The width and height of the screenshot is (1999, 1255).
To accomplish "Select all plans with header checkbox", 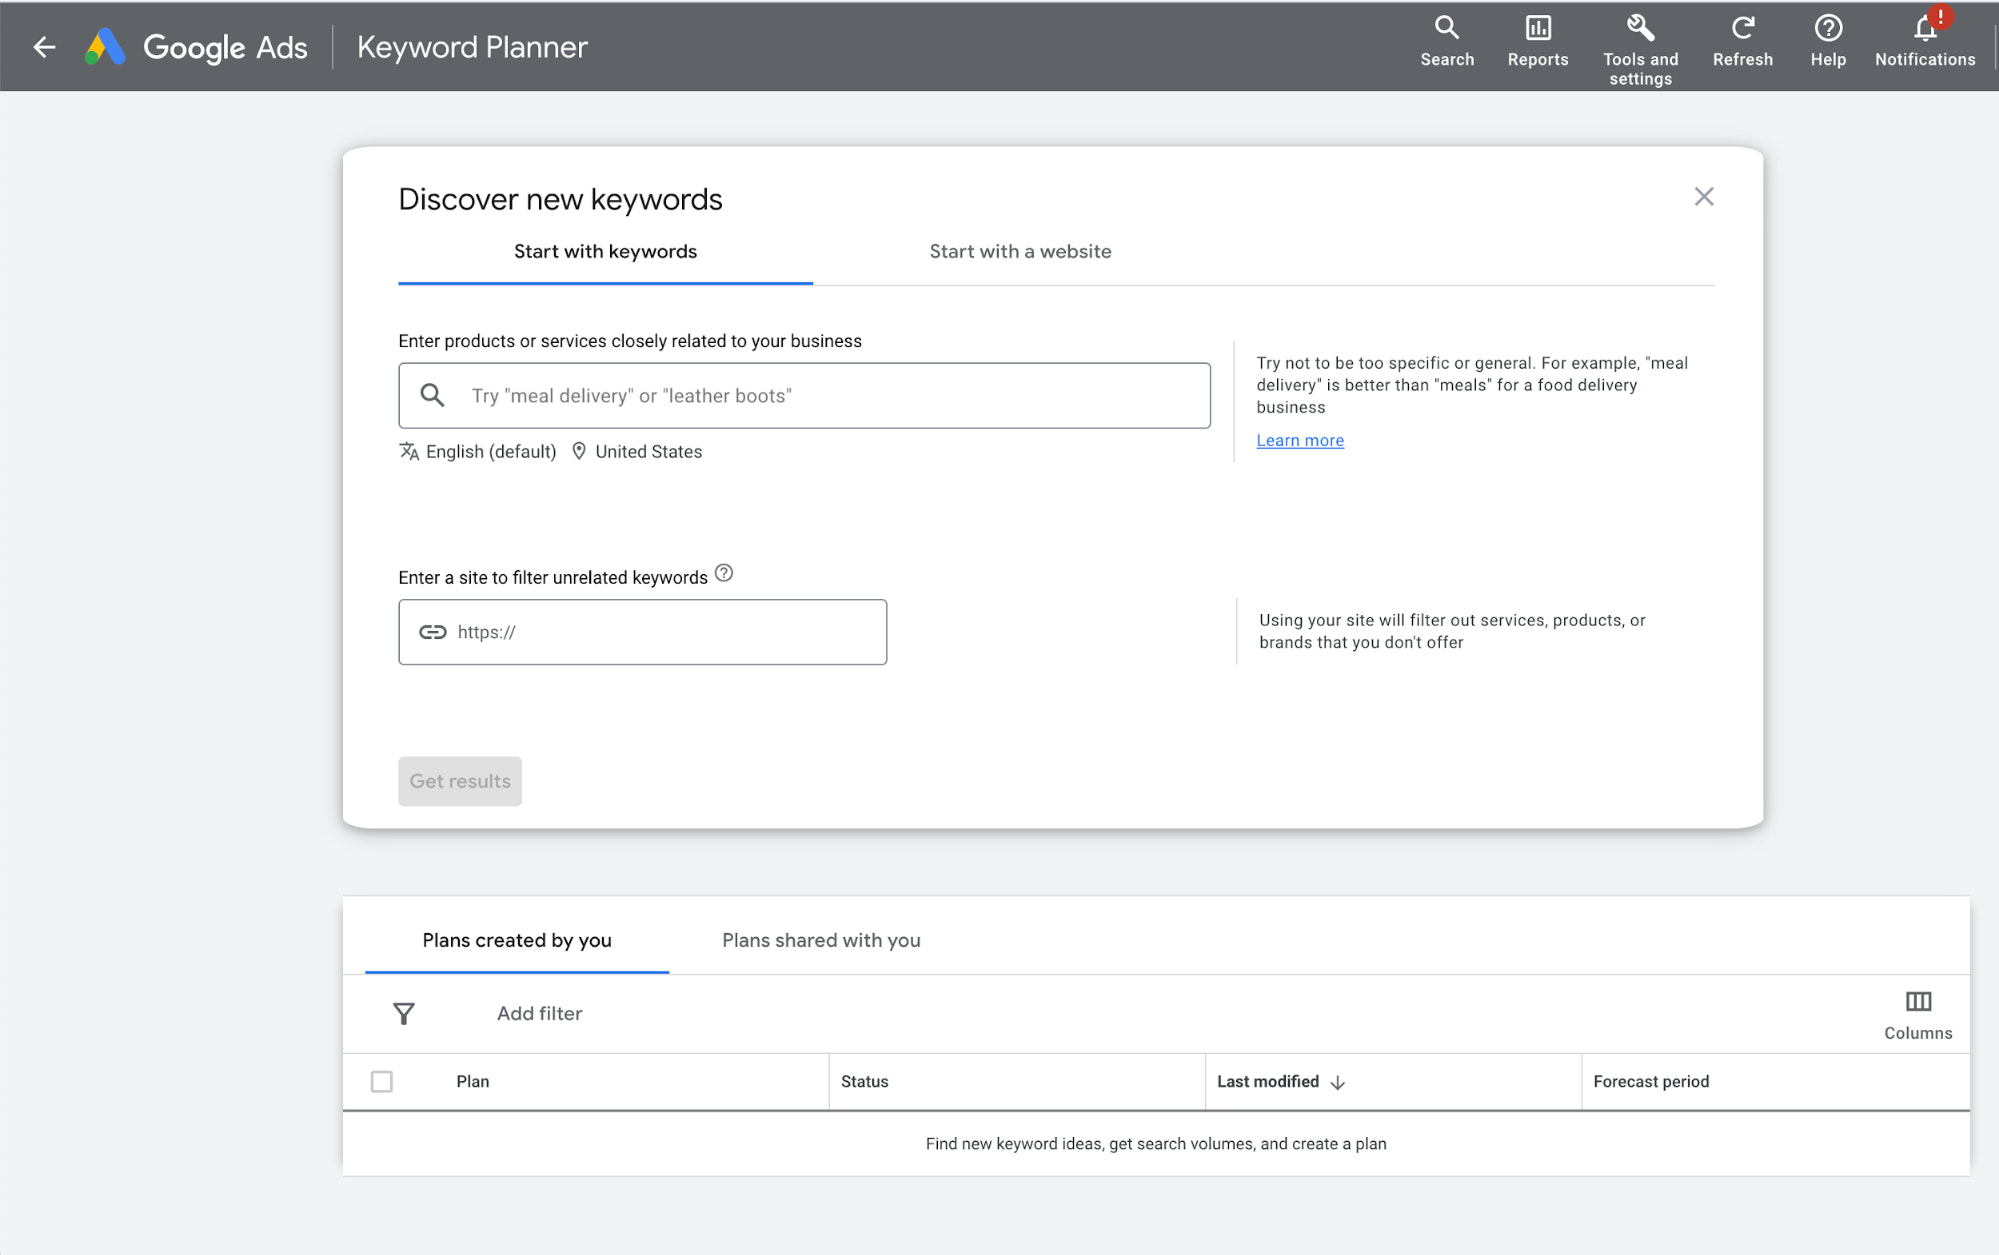I will (x=382, y=1081).
